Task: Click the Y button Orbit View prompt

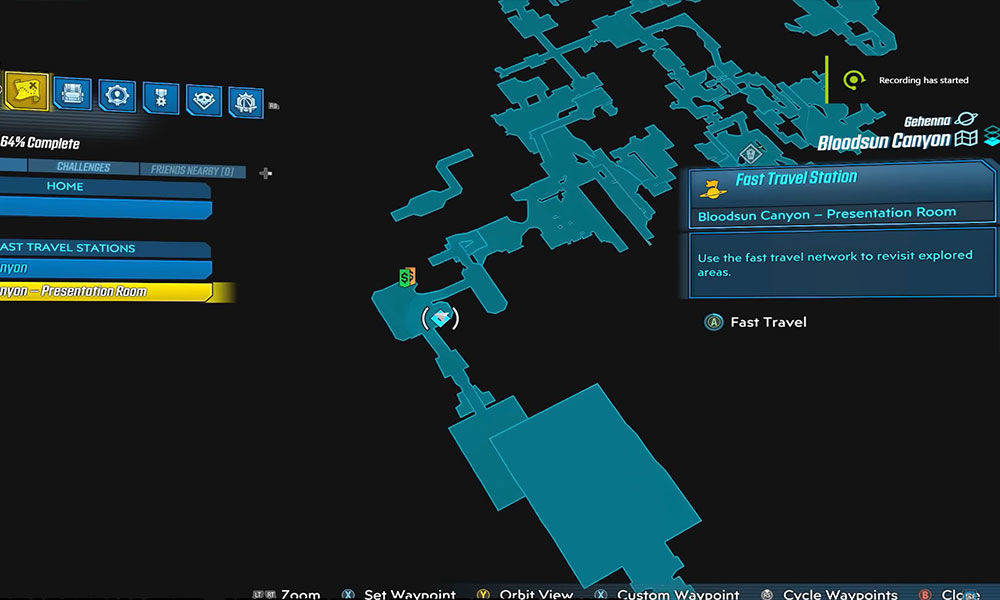Action: click(524, 594)
